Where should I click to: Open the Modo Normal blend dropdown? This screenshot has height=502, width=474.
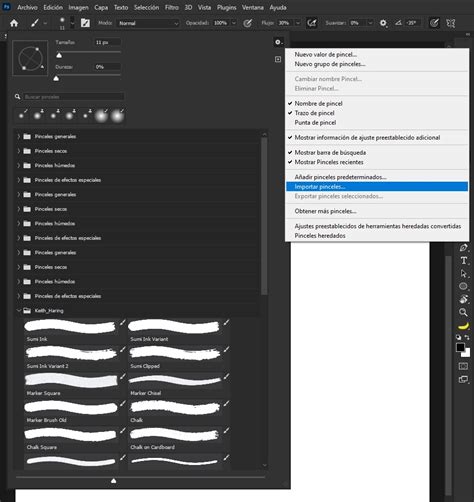[x=149, y=23]
